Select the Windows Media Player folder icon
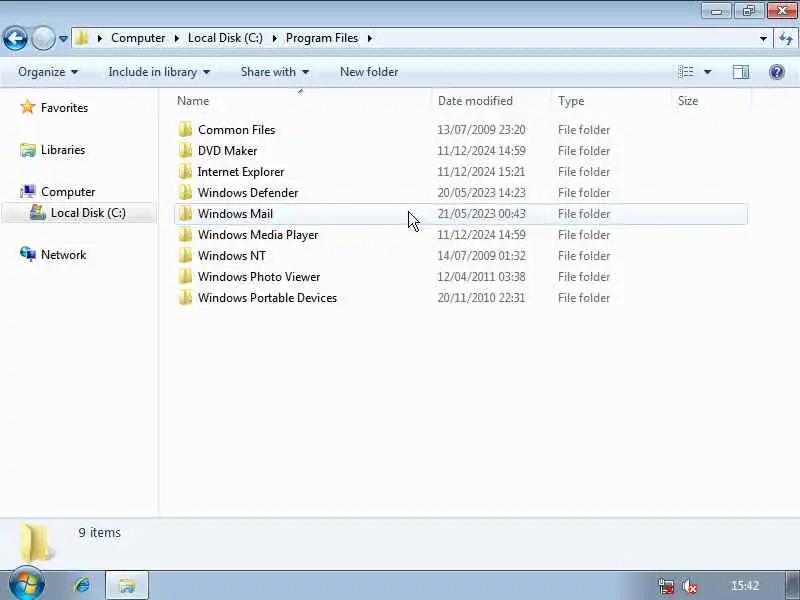Viewport: 800px width, 600px height. coord(185,234)
